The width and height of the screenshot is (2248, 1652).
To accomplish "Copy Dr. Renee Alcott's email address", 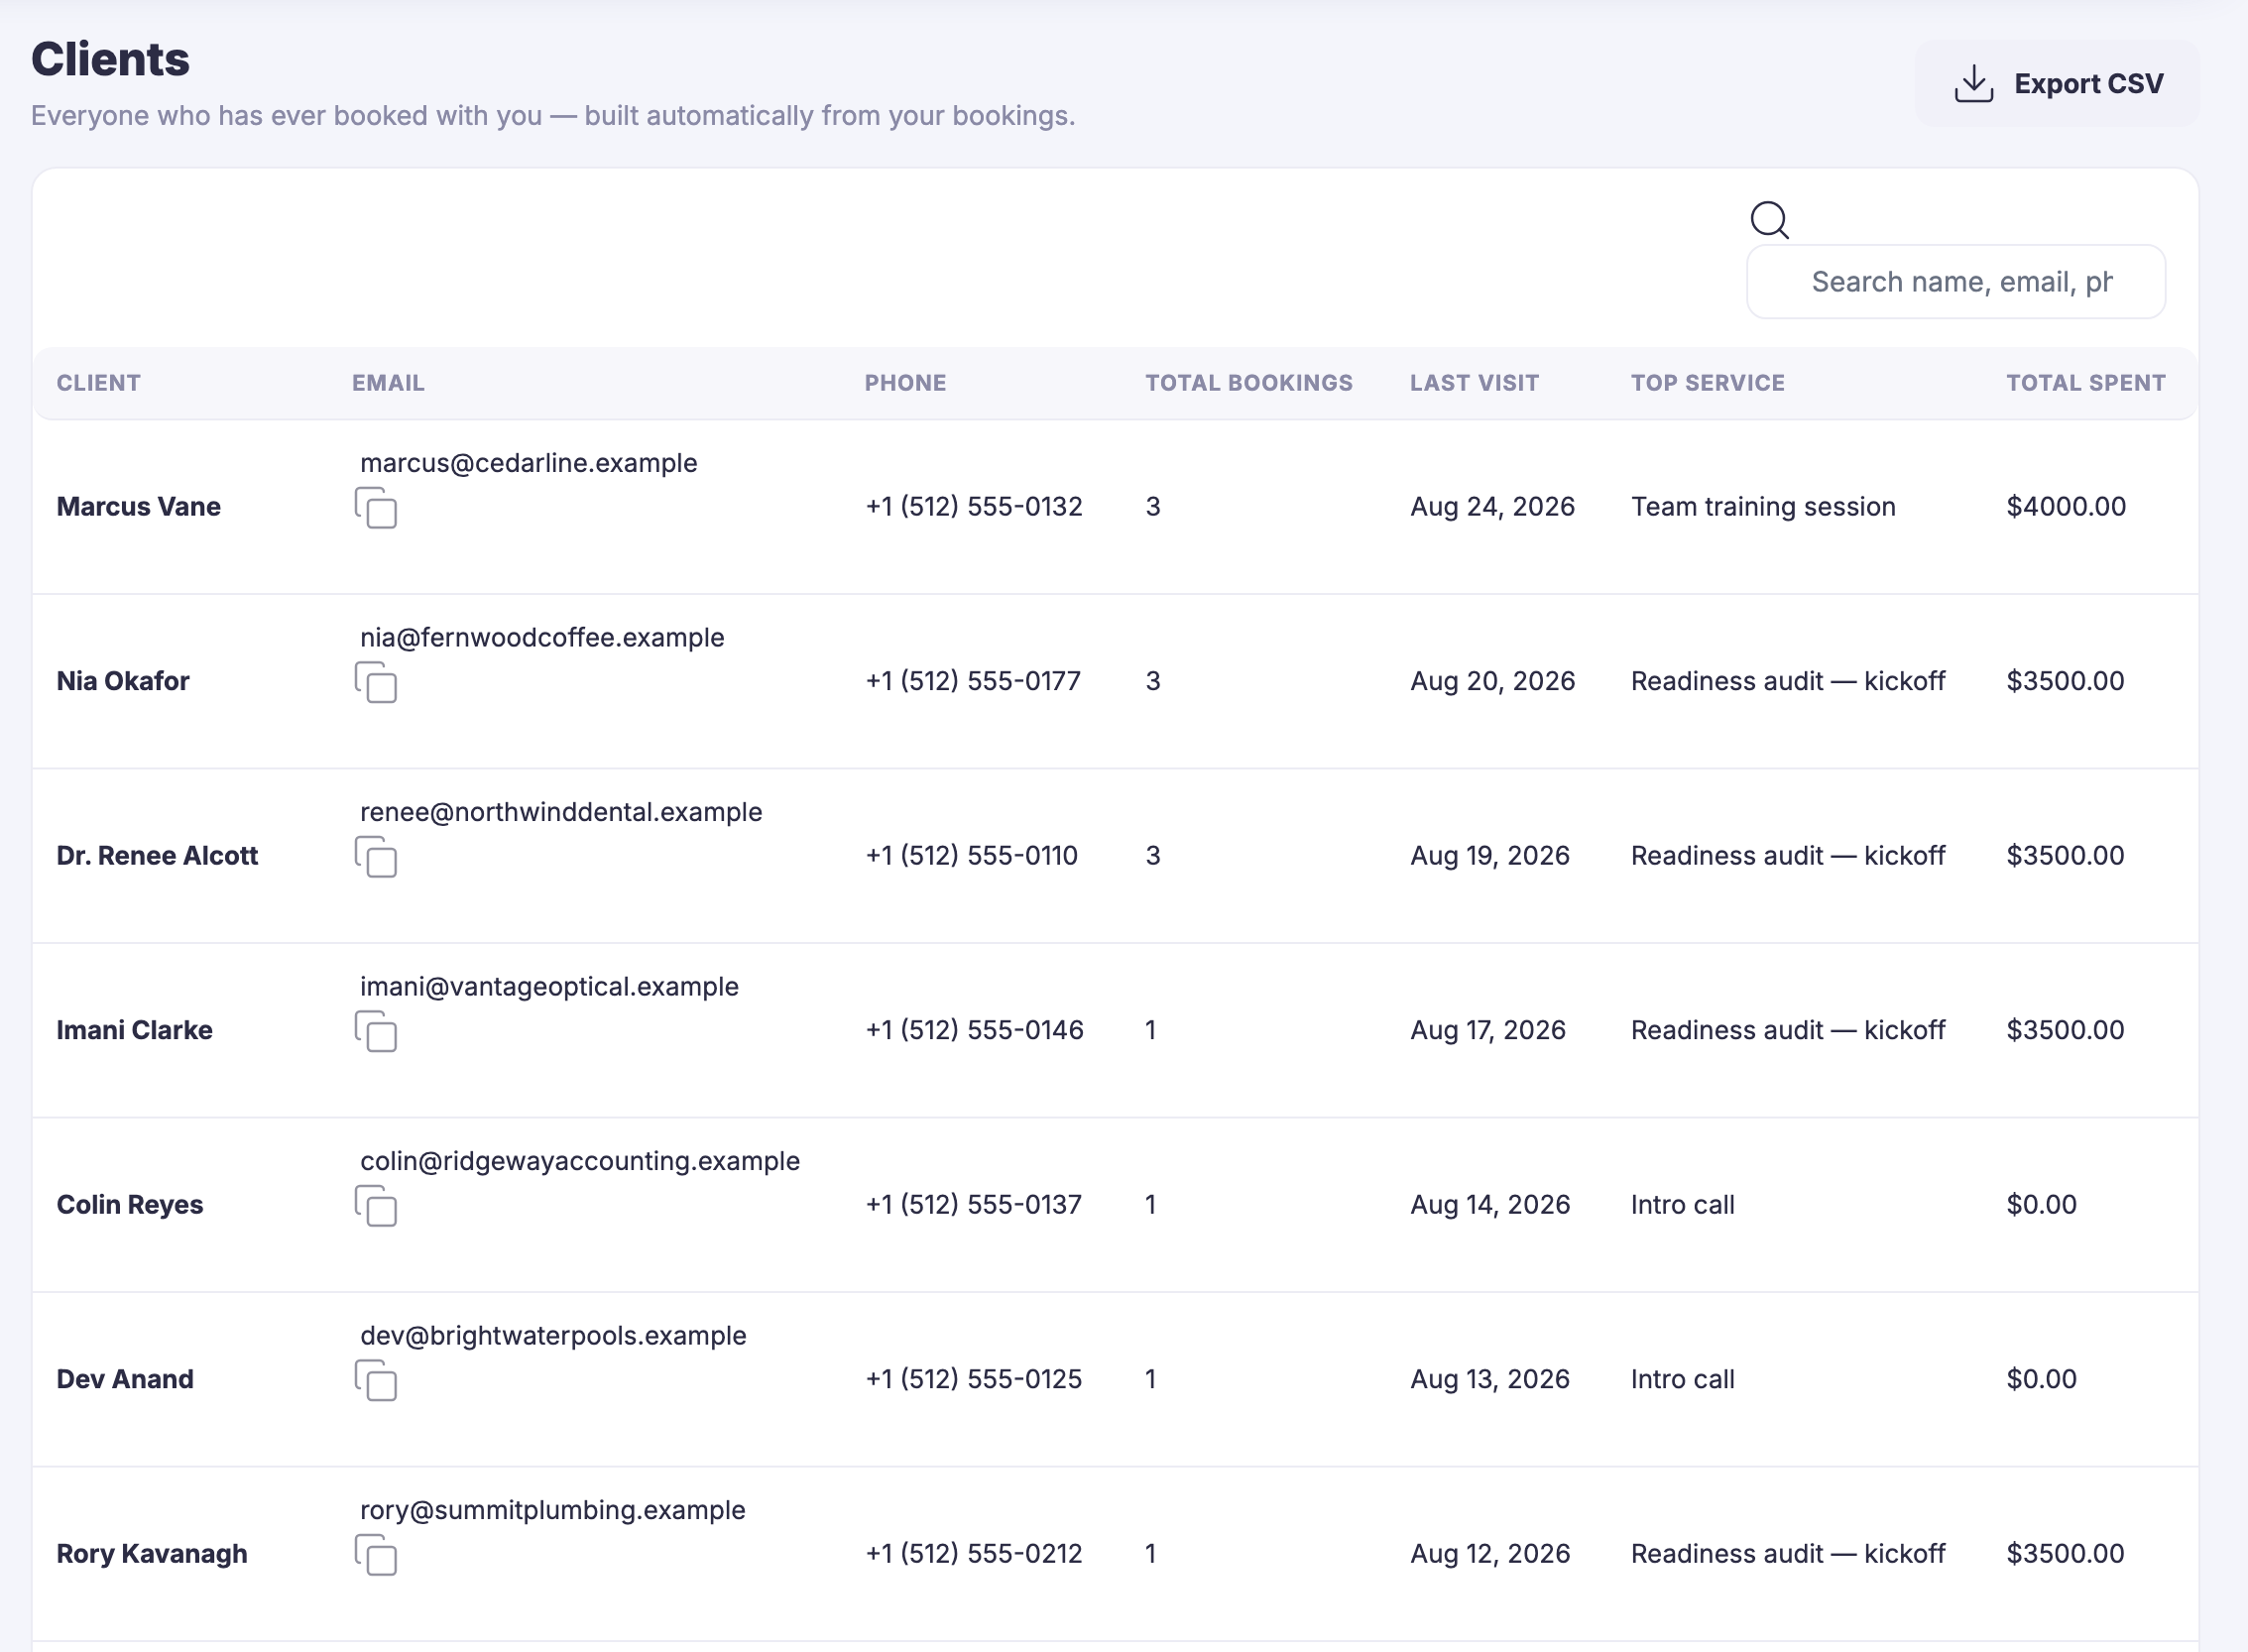I will [376, 857].
